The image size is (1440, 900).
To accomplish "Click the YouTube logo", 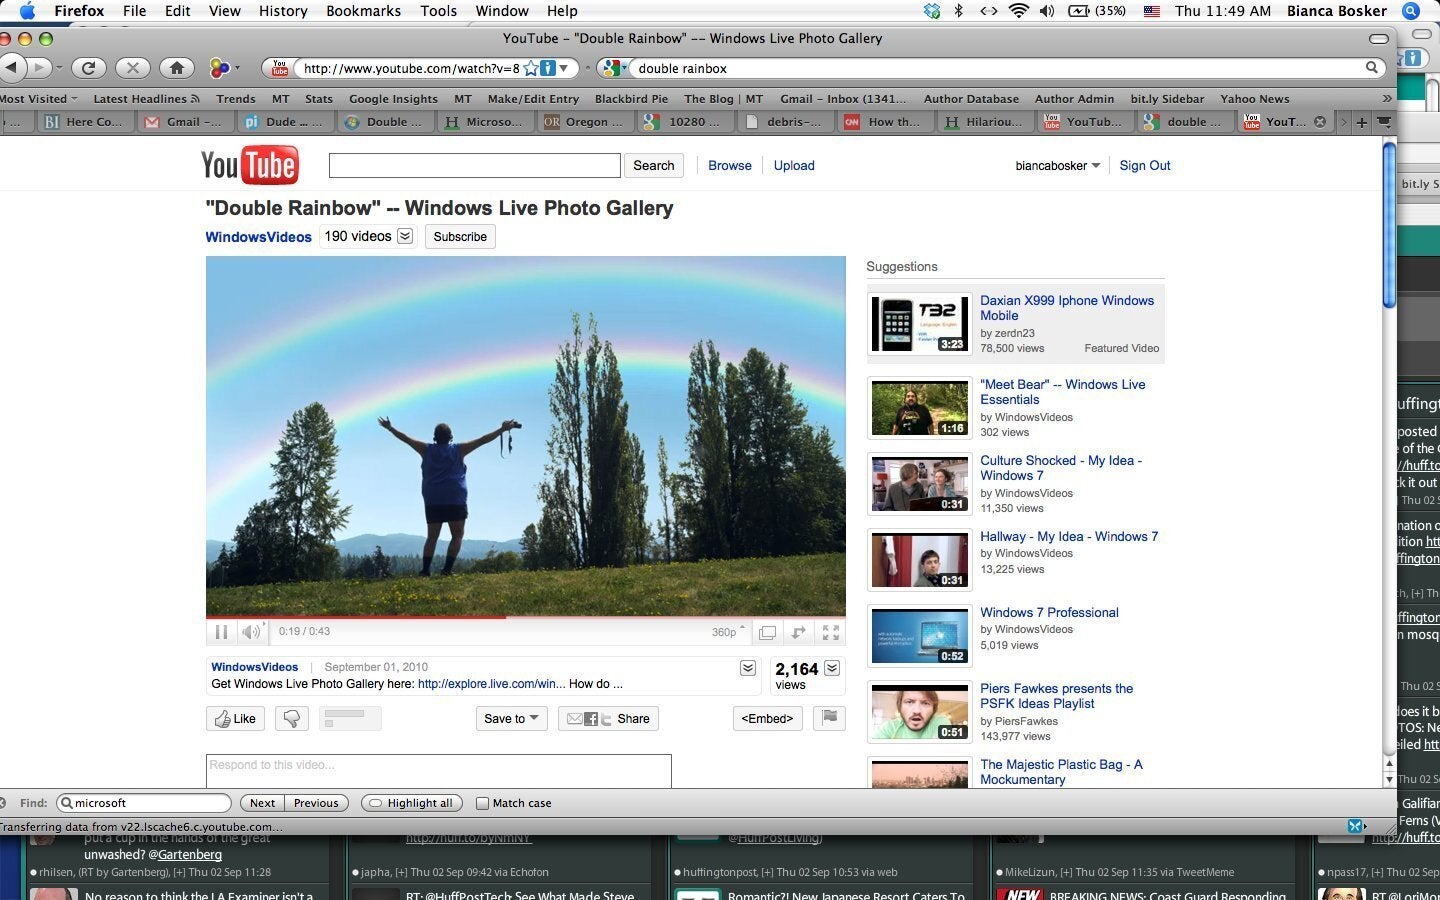I will pyautogui.click(x=249, y=166).
